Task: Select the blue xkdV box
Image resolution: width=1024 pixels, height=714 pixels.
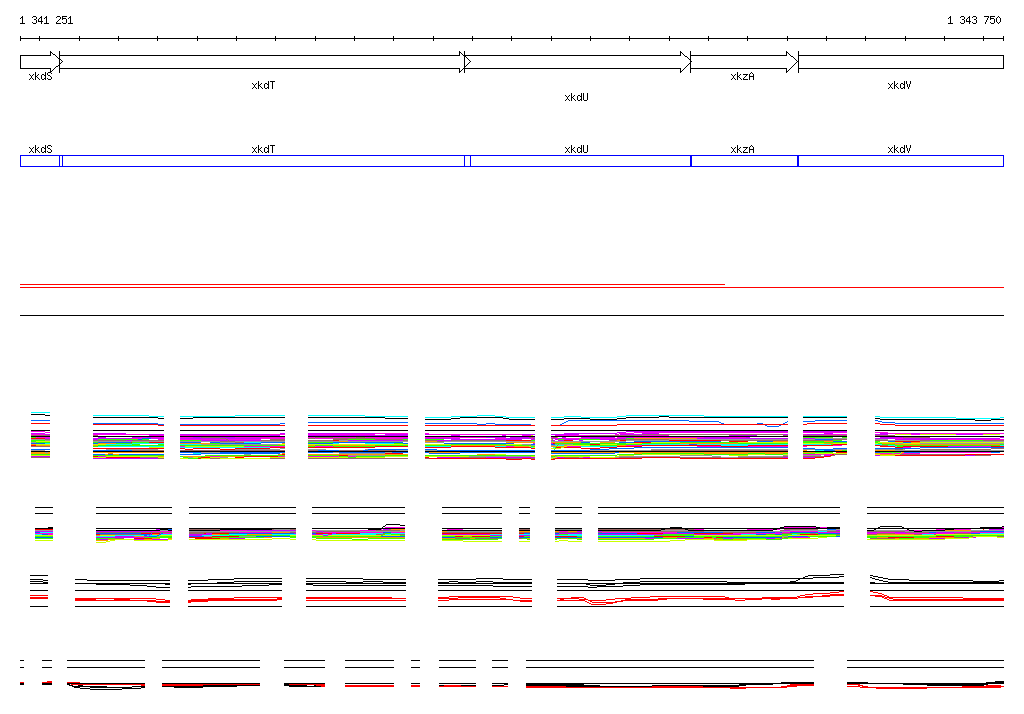Action: pos(901,161)
